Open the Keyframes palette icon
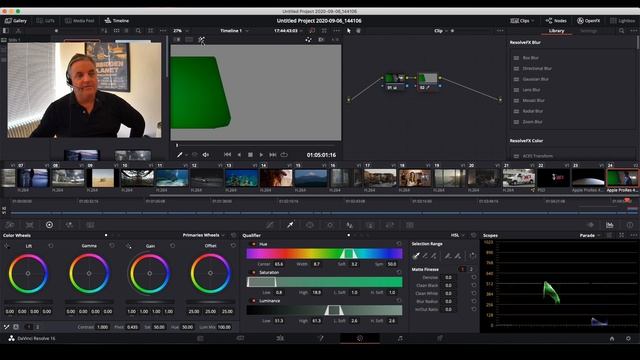Viewport: 640px width, 360px height. (x=590, y=225)
